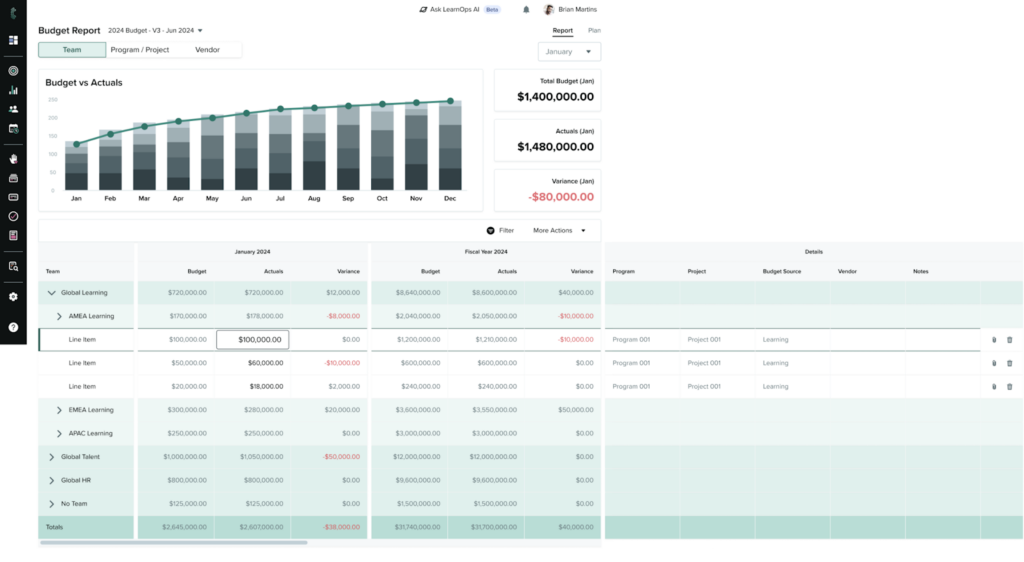Image resolution: width=1024 pixels, height=562 pixels.
Task: Click the settings gear in the sidebar
Action: pyautogui.click(x=13, y=297)
